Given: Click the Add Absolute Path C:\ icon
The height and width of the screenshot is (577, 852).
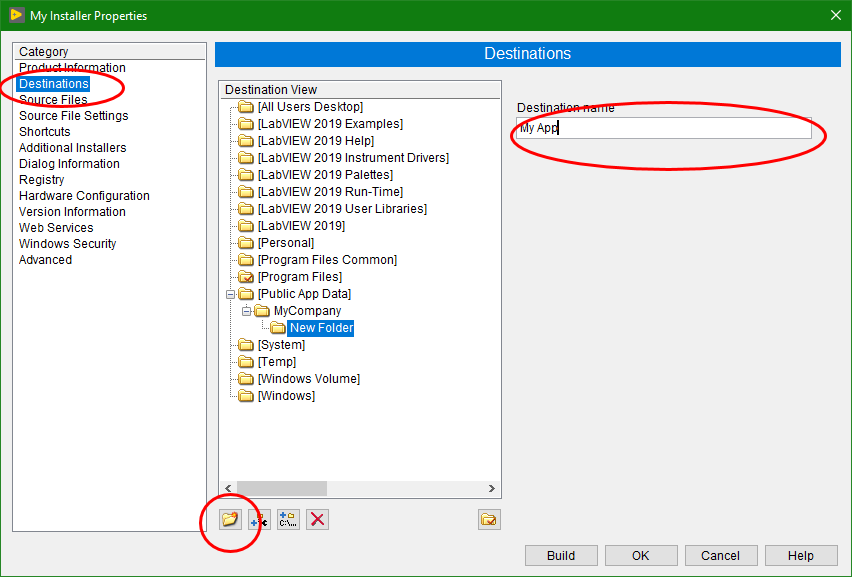Looking at the screenshot, I should [x=288, y=519].
